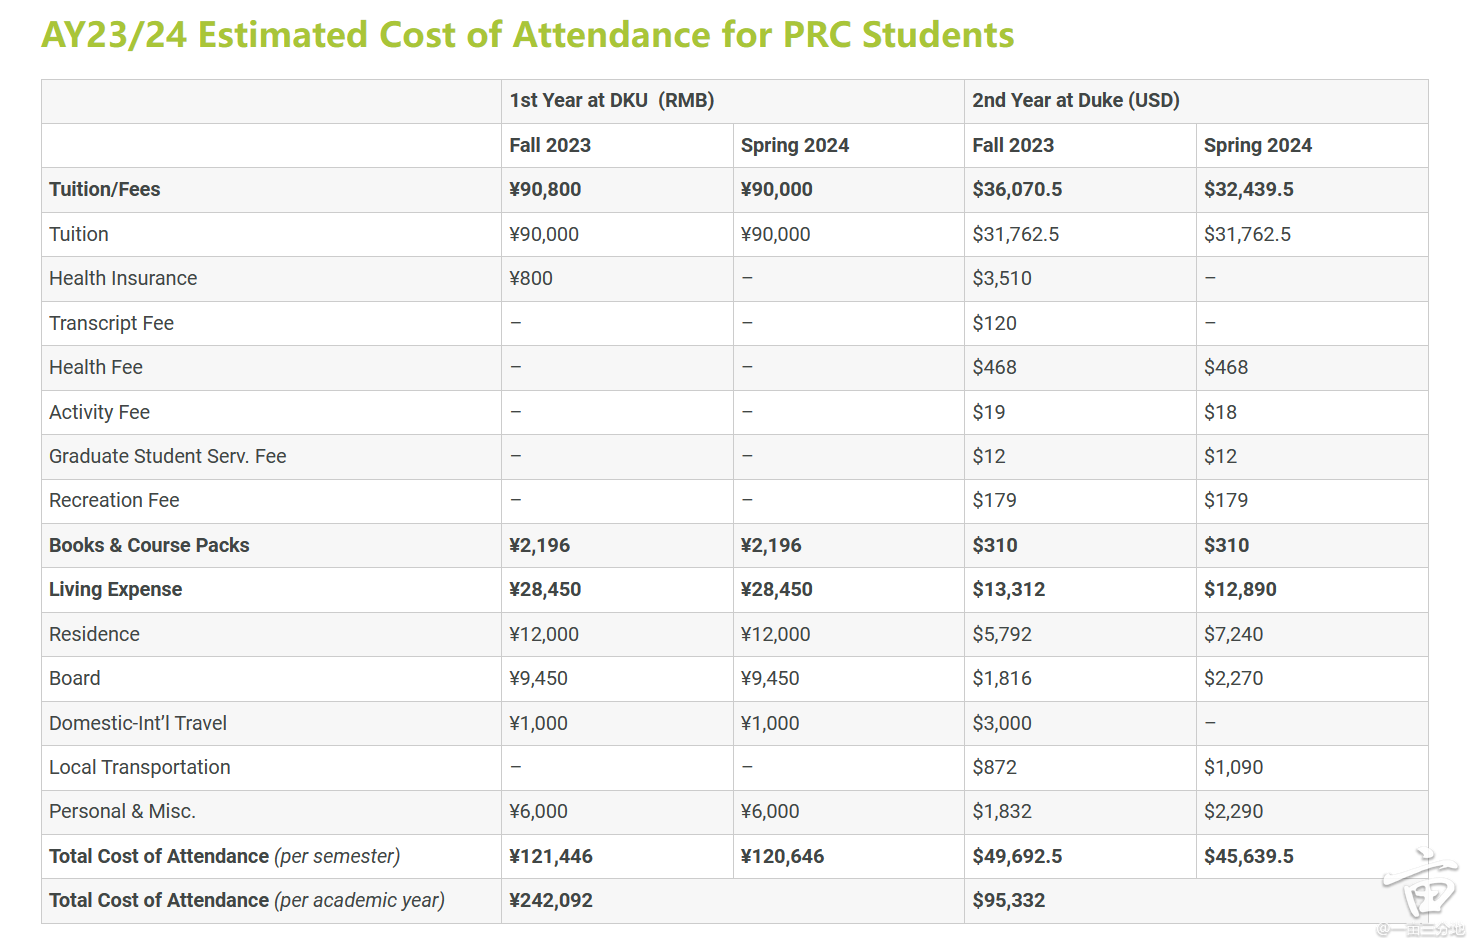1468x938 pixels.
Task: Click the $2,270 Board value
Action: pos(1233,679)
